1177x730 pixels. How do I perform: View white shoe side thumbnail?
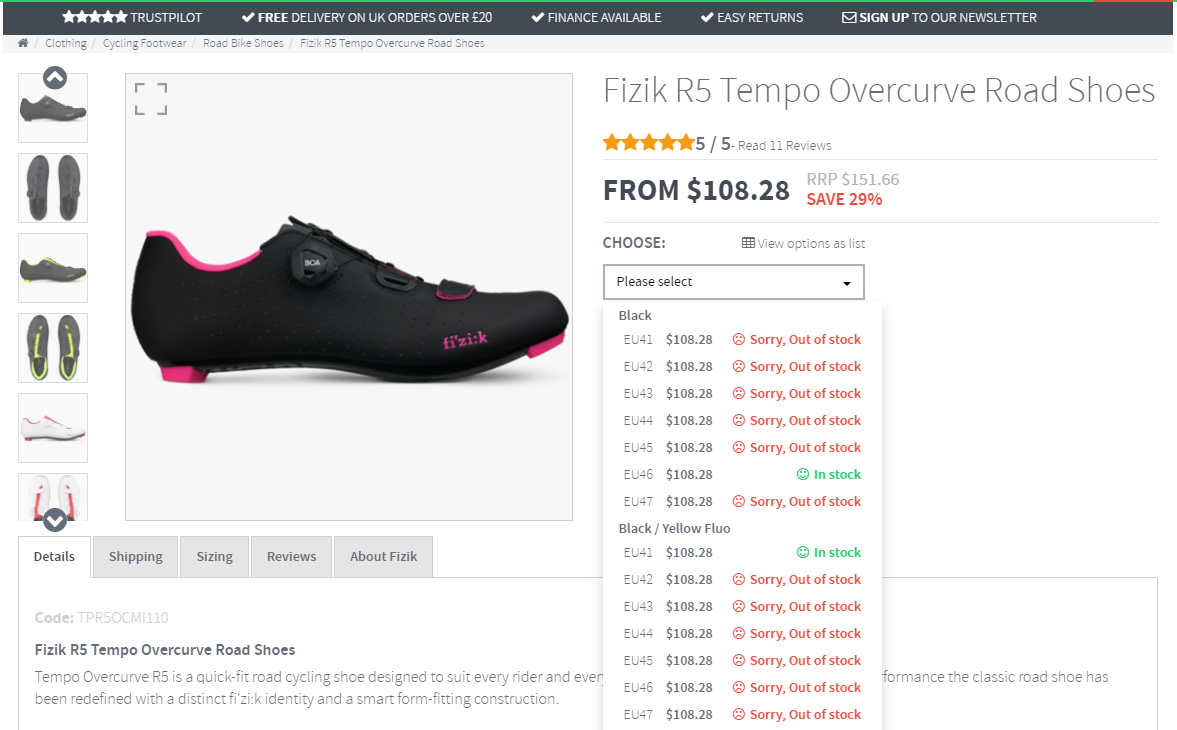[x=53, y=428]
